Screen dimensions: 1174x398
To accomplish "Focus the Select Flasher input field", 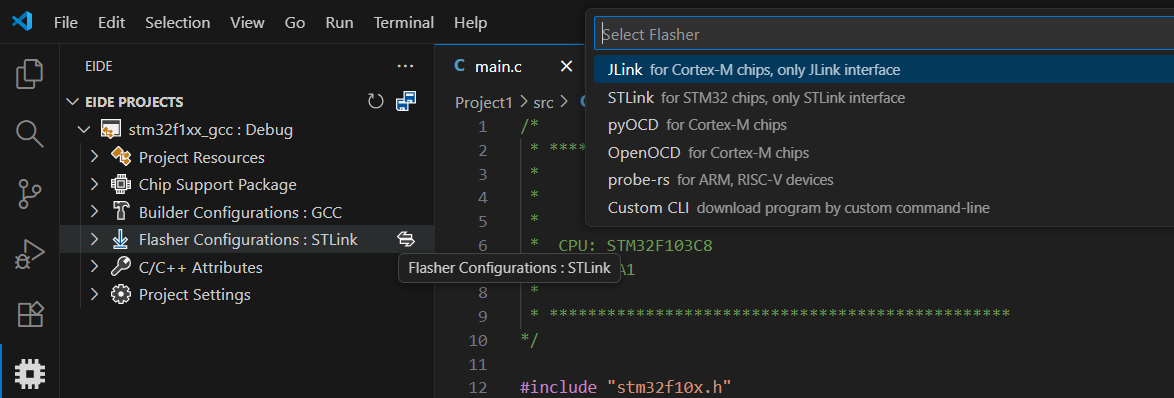I will (x=883, y=34).
